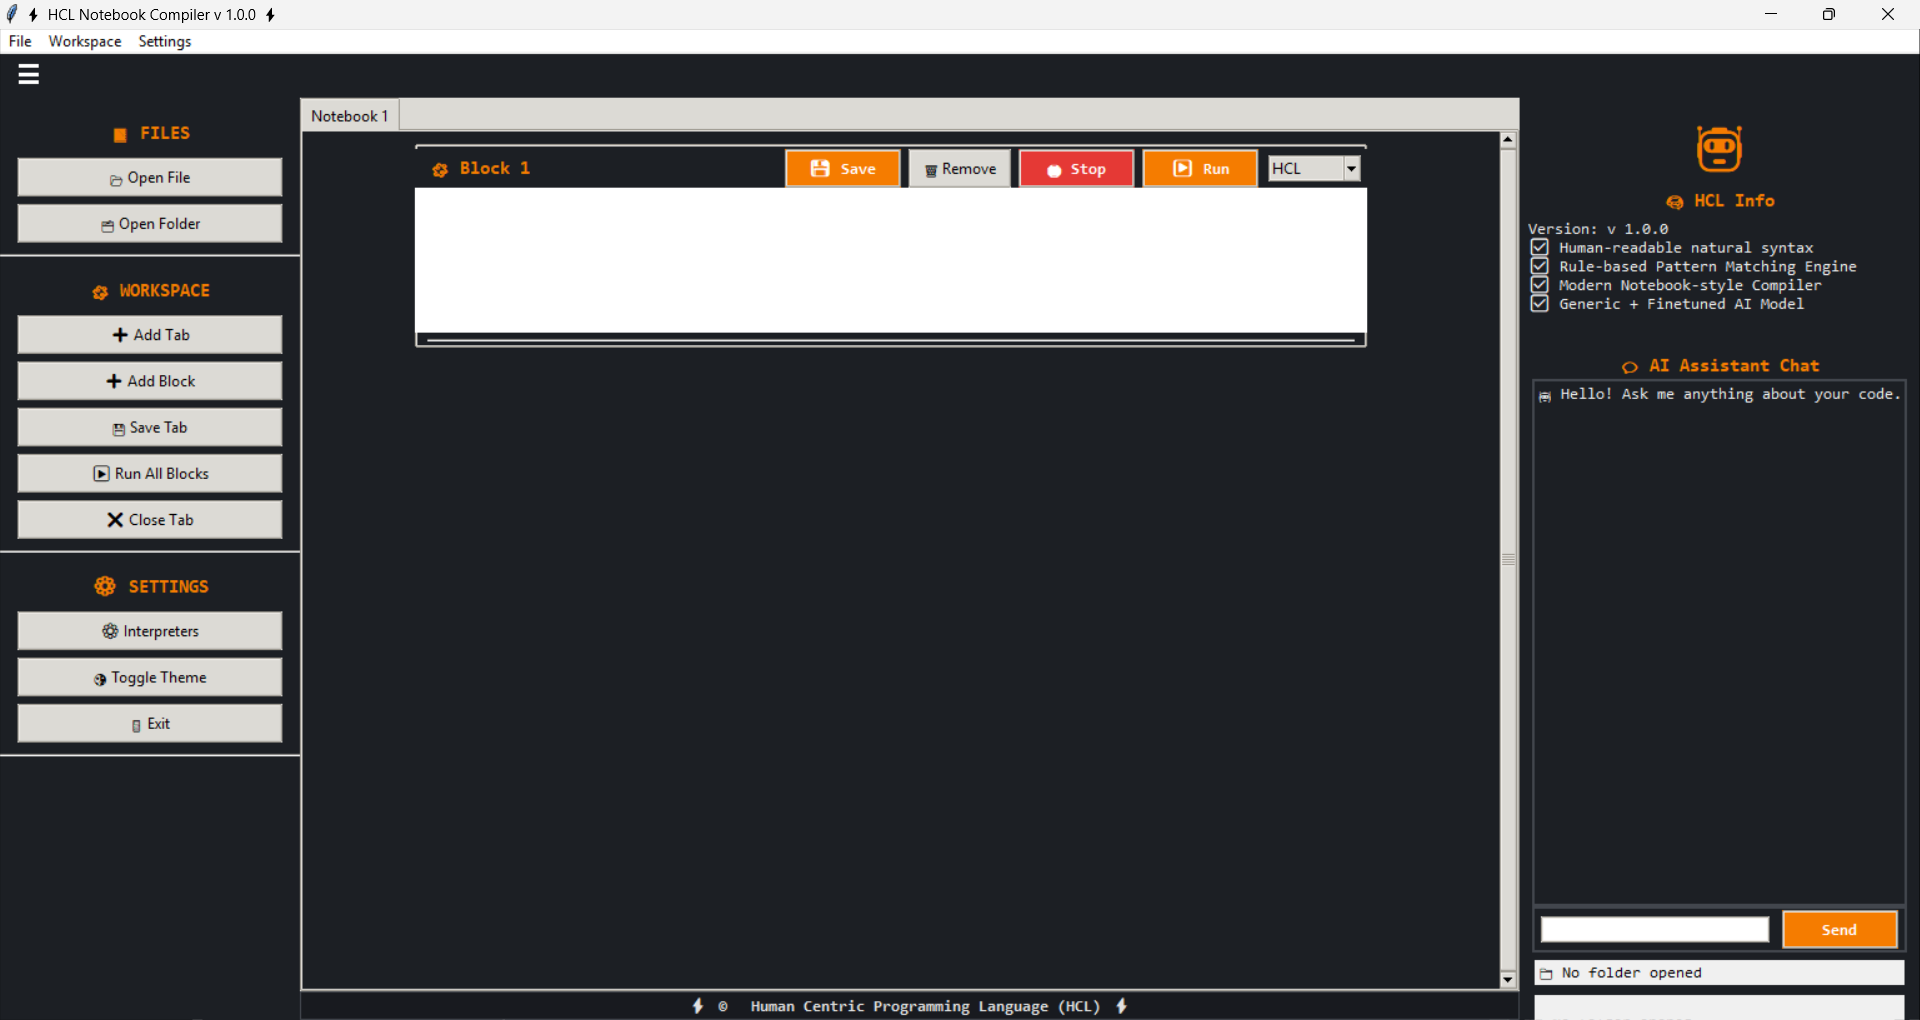Run Block 1

point(1200,168)
